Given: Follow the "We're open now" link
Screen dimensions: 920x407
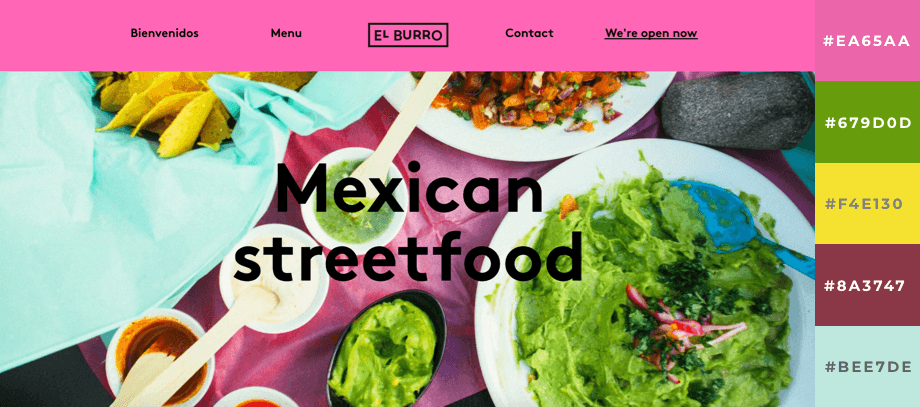Looking at the screenshot, I should click(651, 33).
